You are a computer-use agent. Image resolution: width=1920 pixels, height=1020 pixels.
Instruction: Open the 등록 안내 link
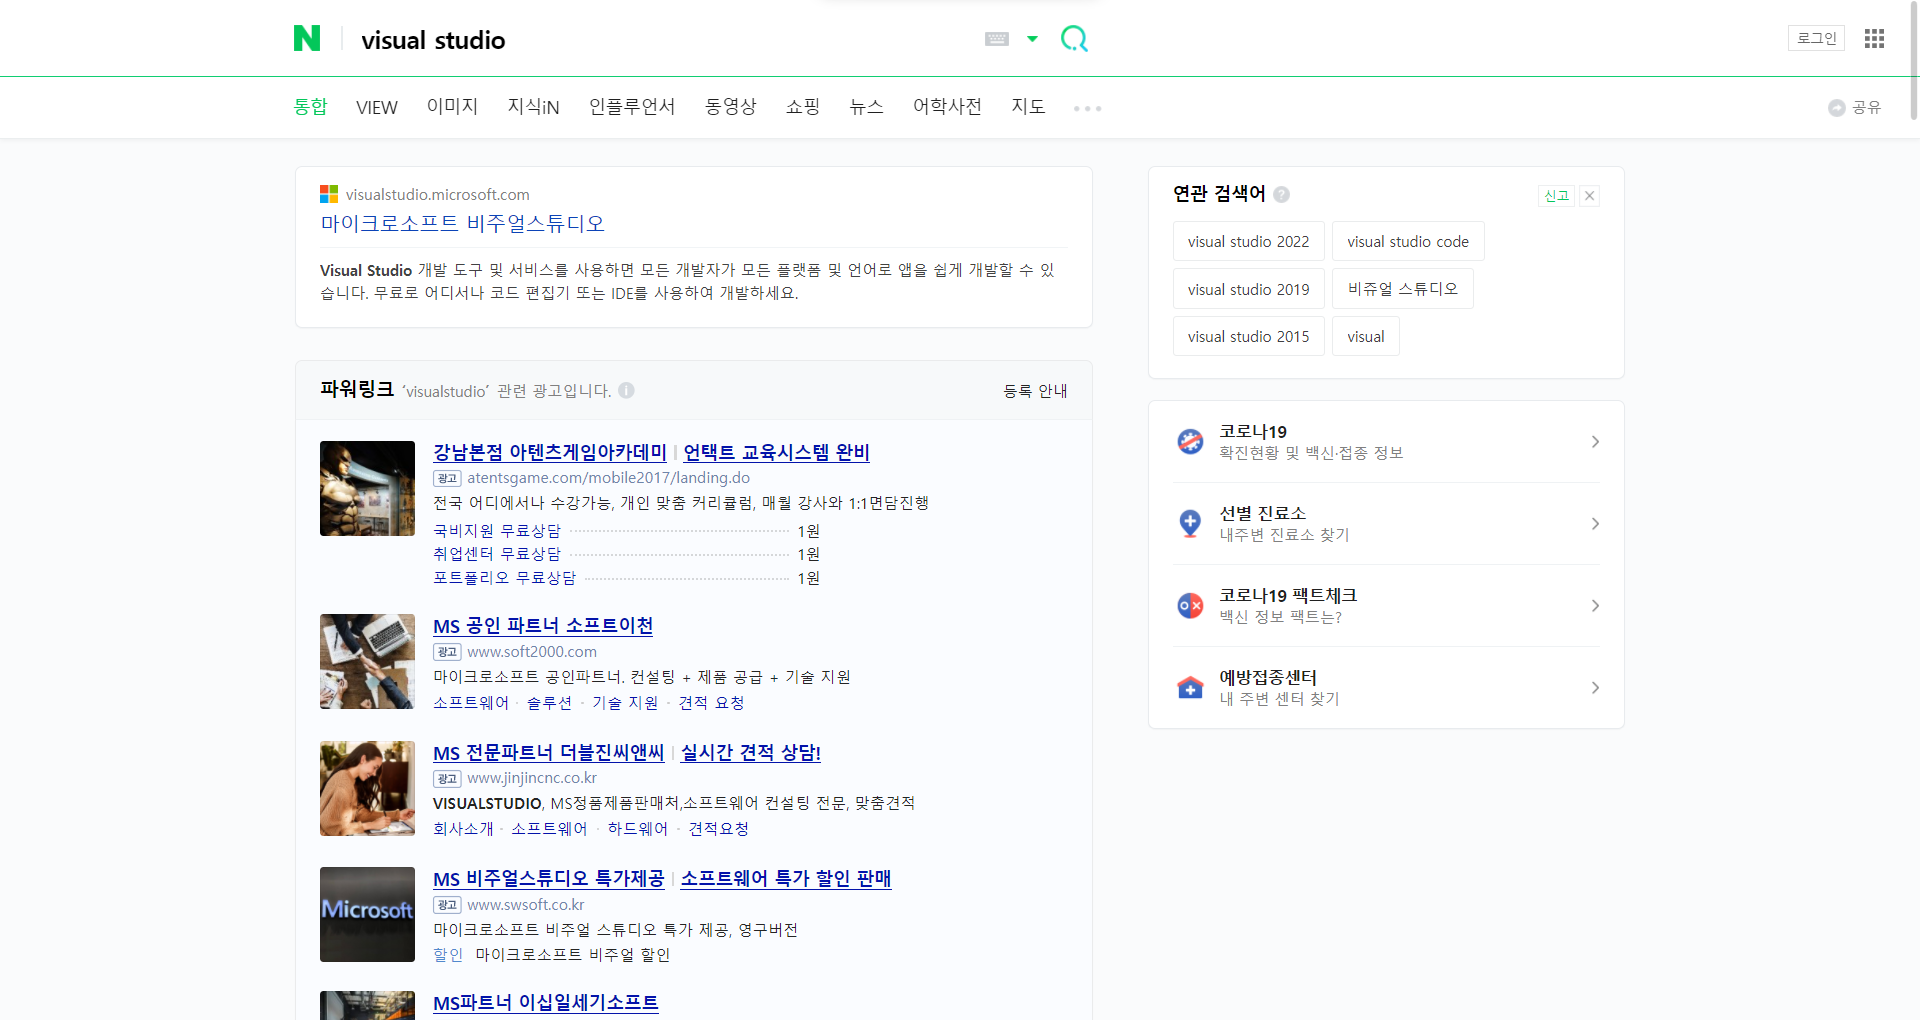[1035, 391]
